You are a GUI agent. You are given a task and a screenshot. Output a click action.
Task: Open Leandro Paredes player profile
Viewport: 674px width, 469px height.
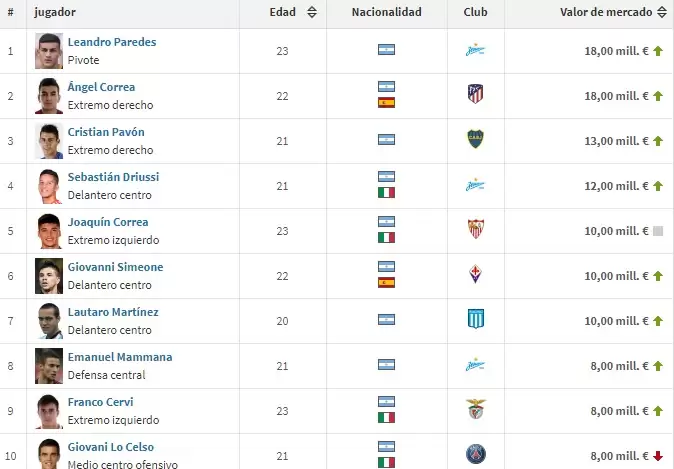pos(112,42)
